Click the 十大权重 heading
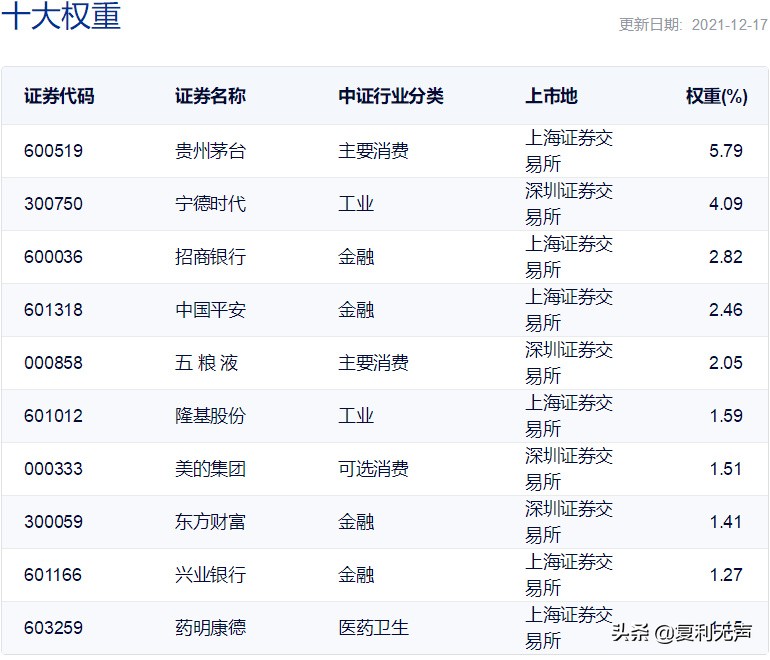This screenshot has height=660, width=770. pyautogui.click(x=61, y=16)
